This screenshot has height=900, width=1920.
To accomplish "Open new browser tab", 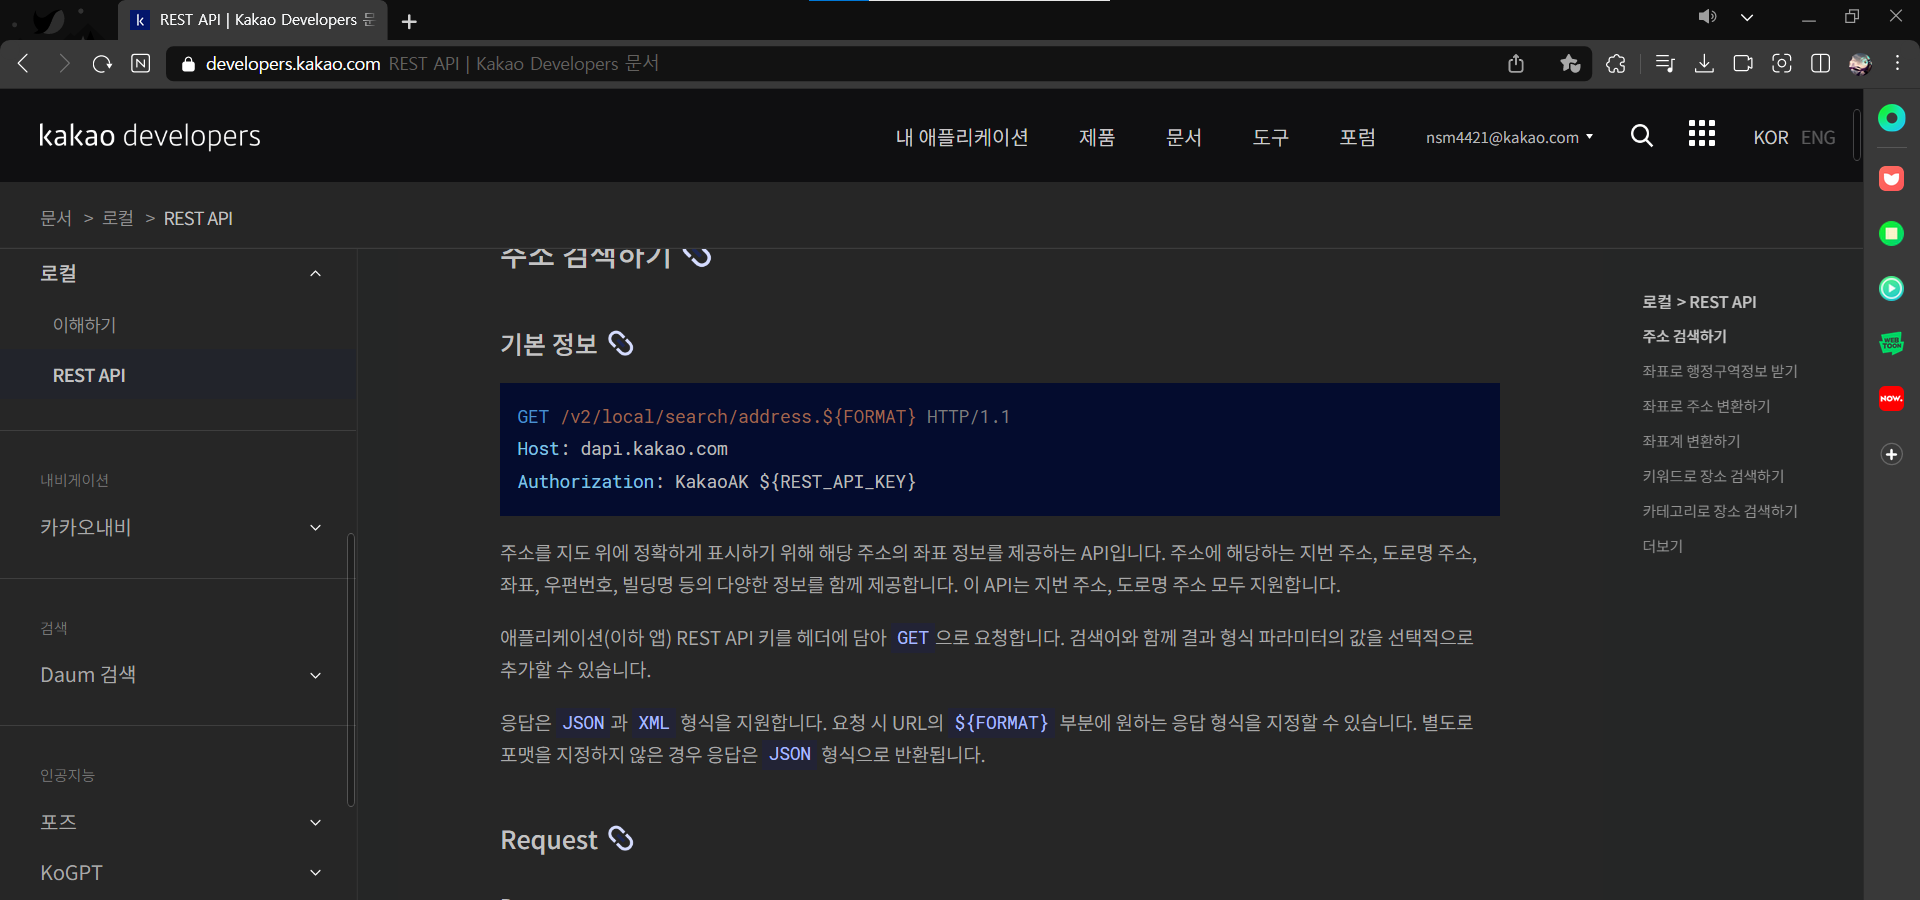I will (x=409, y=21).
